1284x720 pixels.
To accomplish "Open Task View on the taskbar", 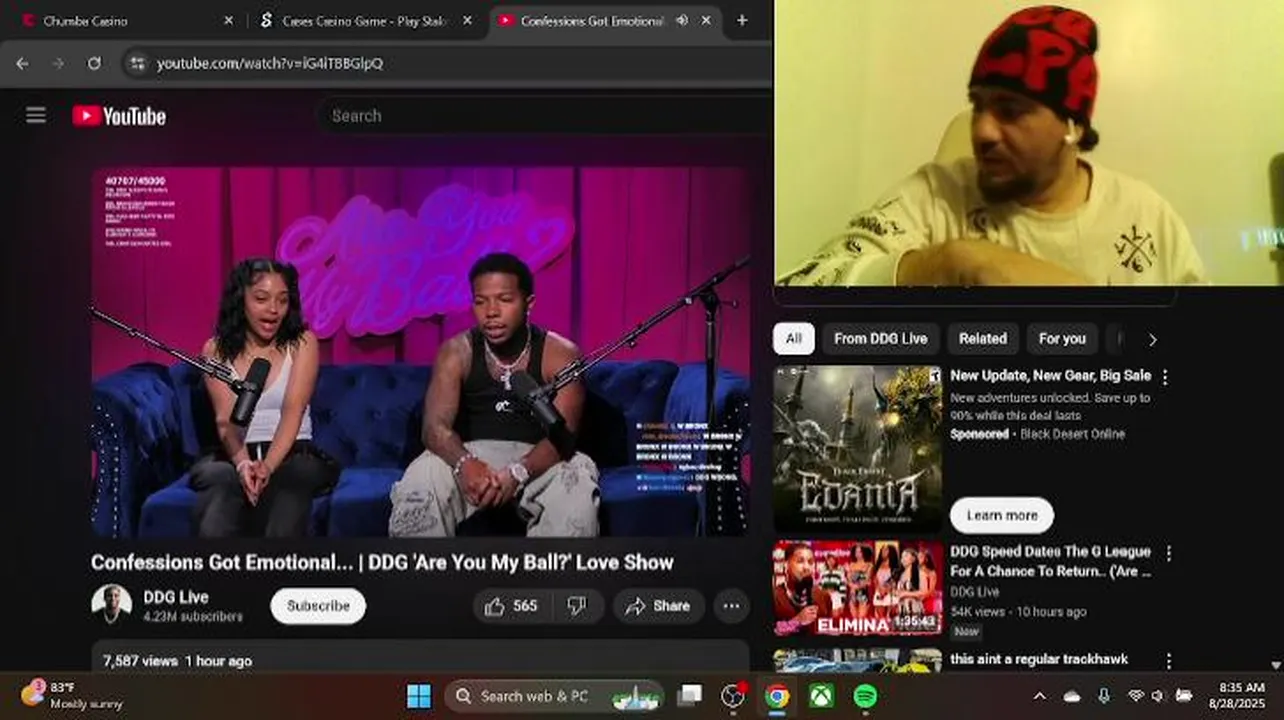I will click(x=690, y=696).
